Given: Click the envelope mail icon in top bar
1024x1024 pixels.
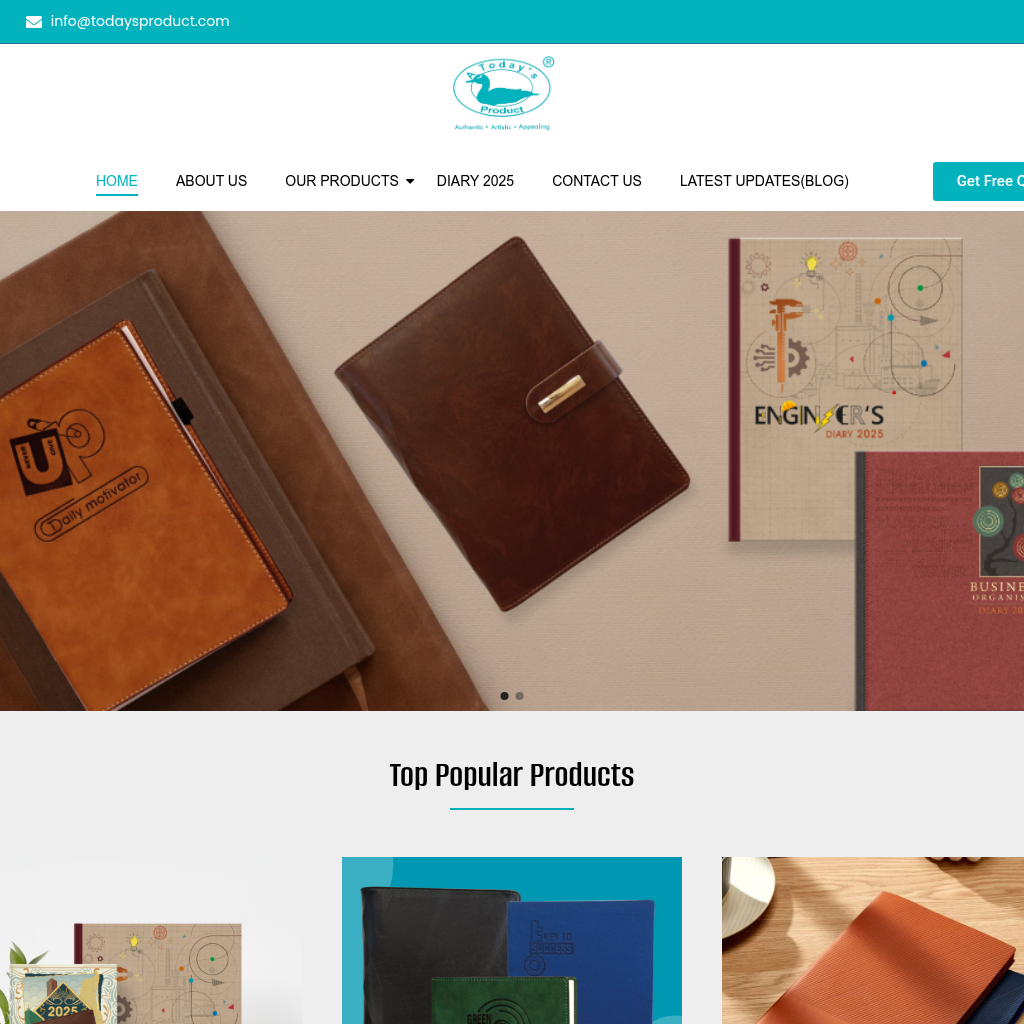Looking at the screenshot, I should tap(34, 22).
